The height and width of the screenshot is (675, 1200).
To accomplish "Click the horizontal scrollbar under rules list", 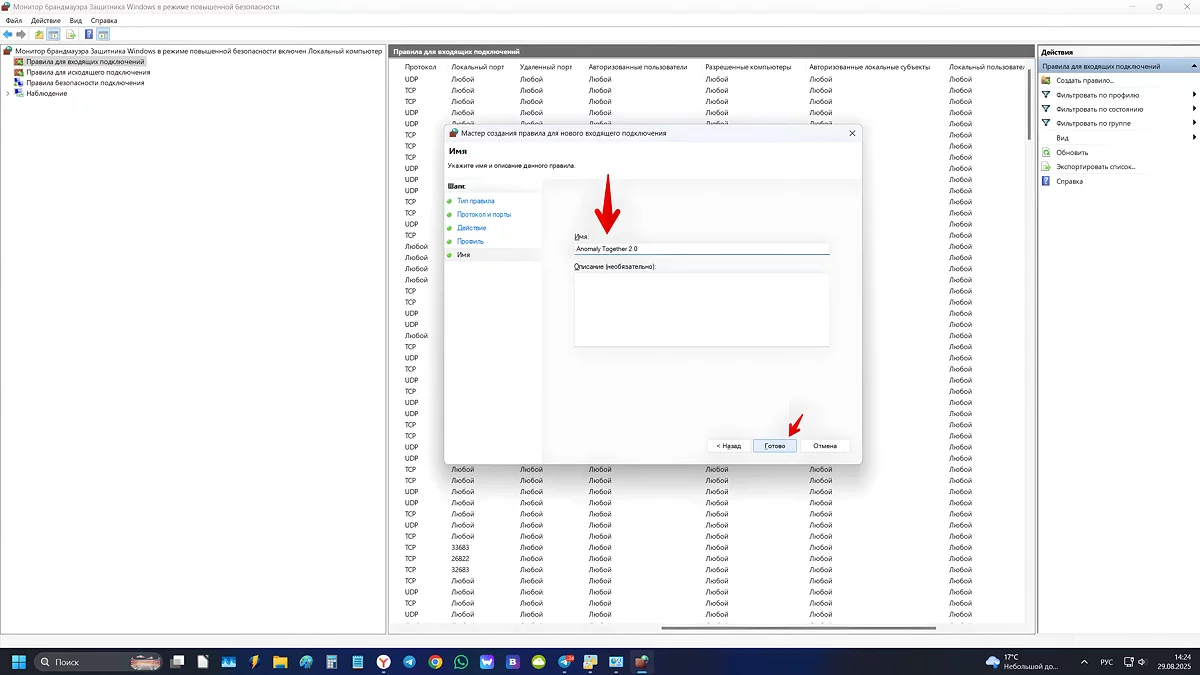I will click(x=798, y=628).
